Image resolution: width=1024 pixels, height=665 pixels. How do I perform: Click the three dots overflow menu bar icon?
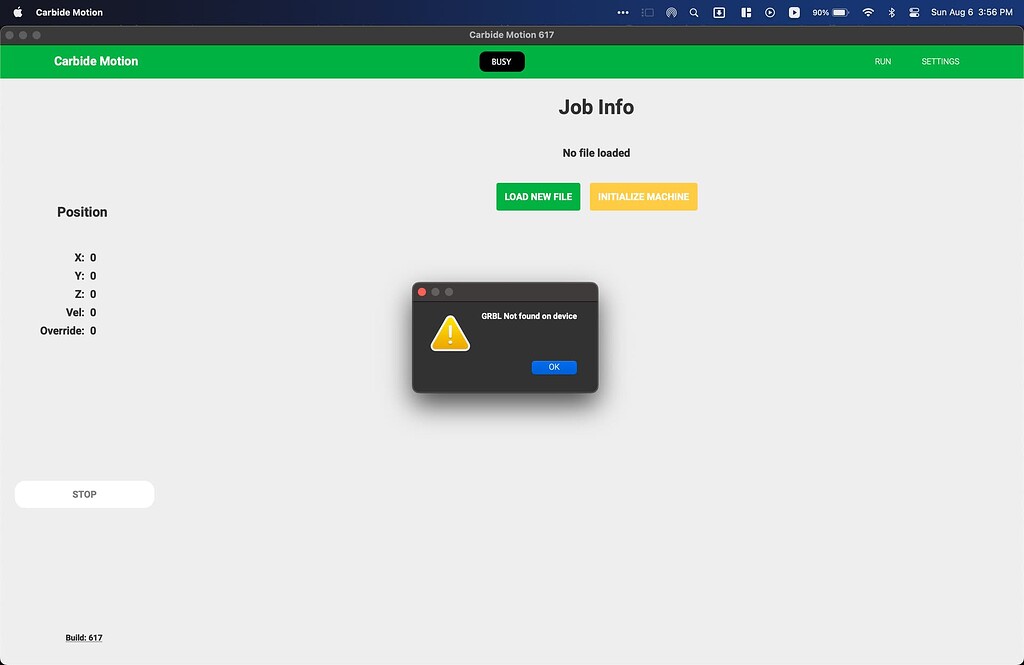[623, 12]
